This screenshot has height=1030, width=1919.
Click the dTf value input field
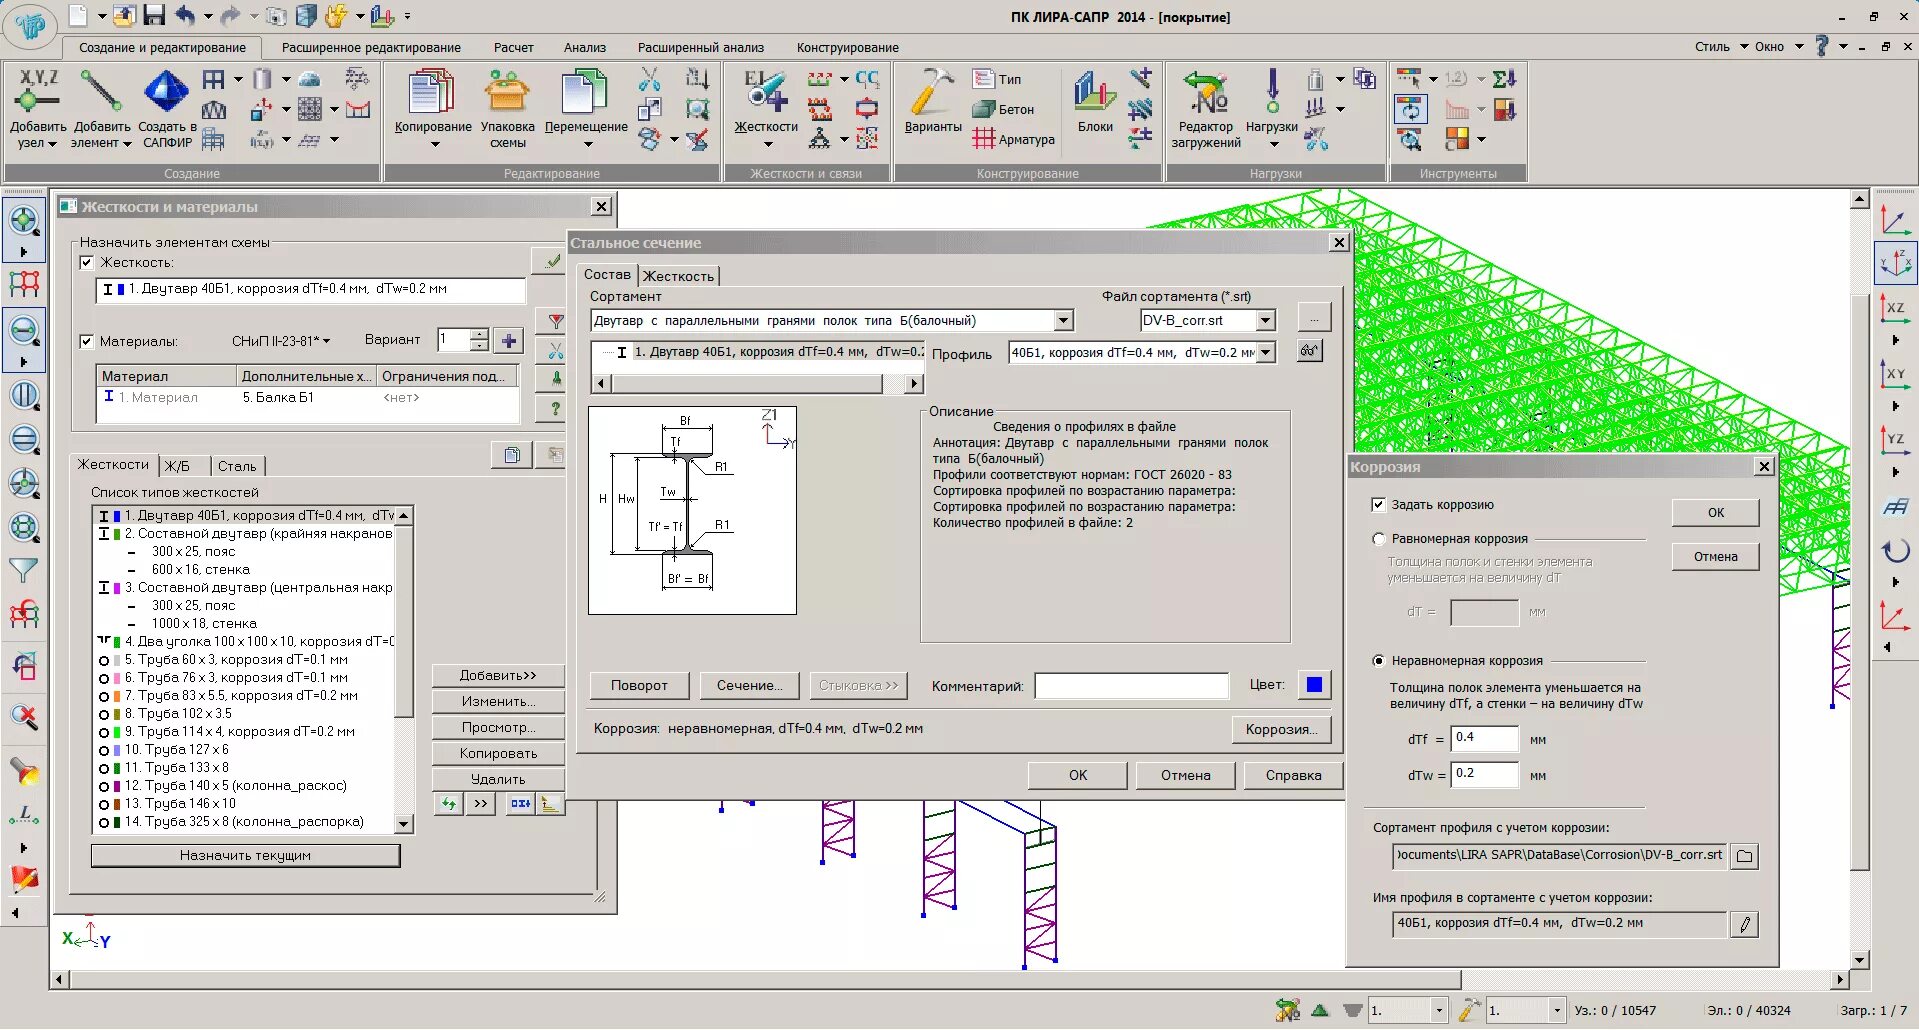1485,738
